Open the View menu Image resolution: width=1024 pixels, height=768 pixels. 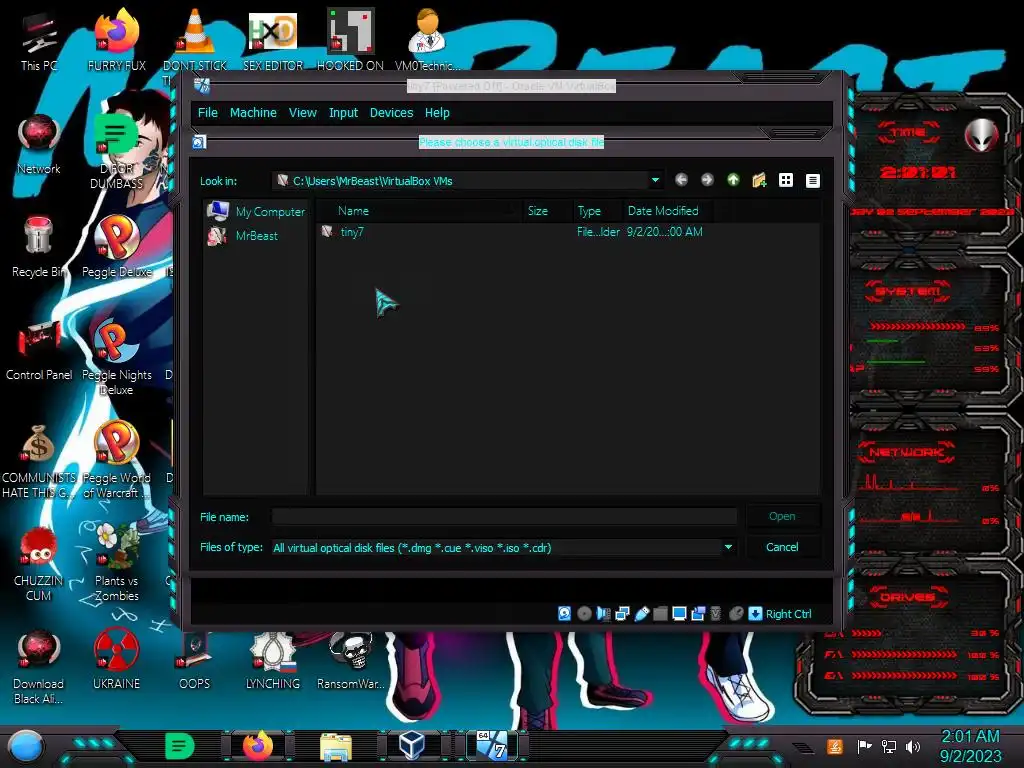(302, 112)
